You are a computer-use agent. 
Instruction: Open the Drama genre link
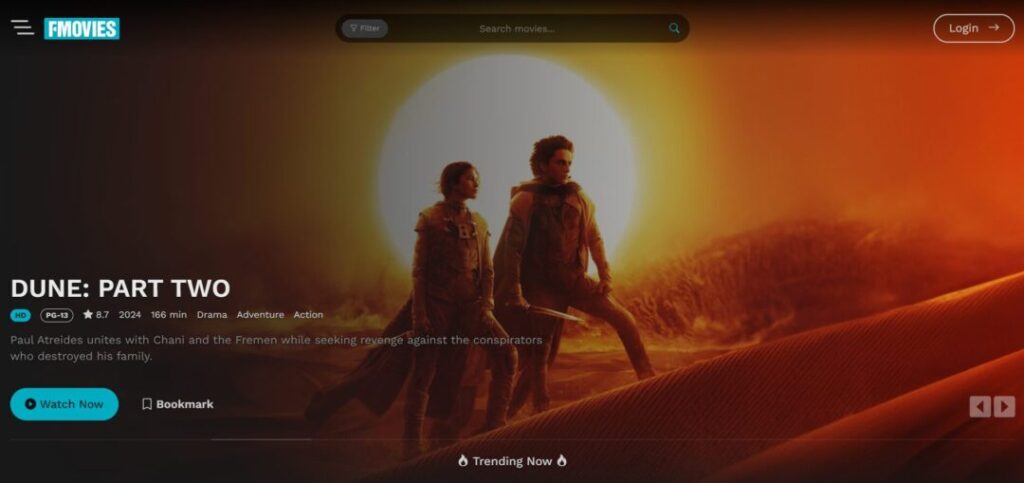(x=212, y=315)
